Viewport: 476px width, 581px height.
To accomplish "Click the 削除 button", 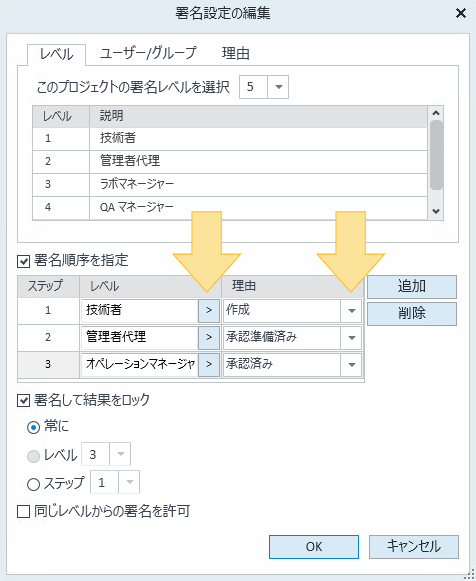I will pyautogui.click(x=412, y=314).
